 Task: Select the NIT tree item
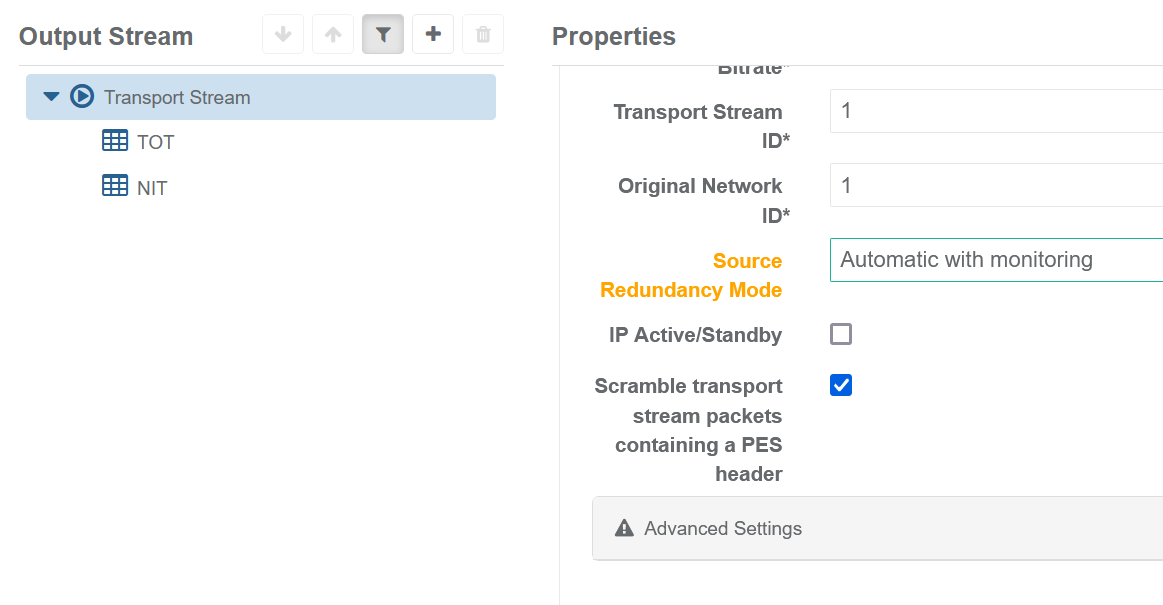tap(152, 187)
